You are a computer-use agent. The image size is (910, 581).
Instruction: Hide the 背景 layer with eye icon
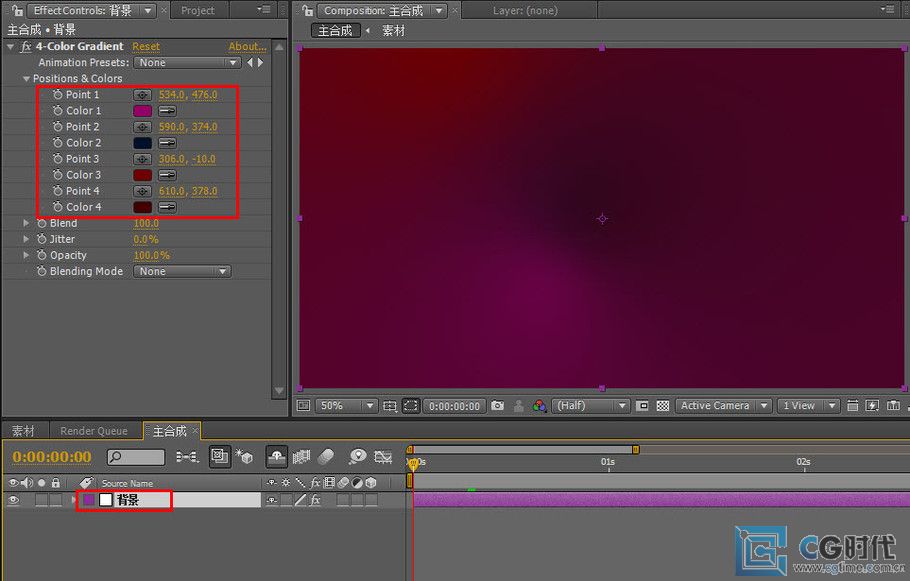click(13, 500)
